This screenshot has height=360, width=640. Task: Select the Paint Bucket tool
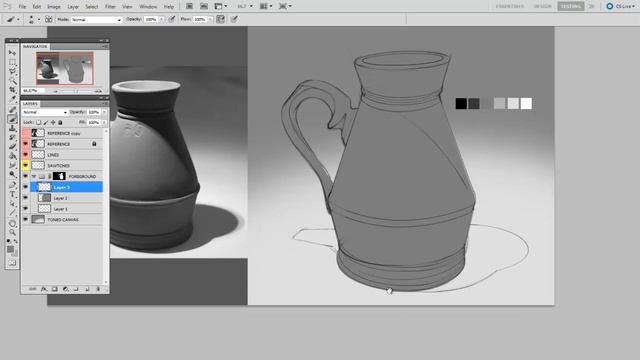pos(12,156)
